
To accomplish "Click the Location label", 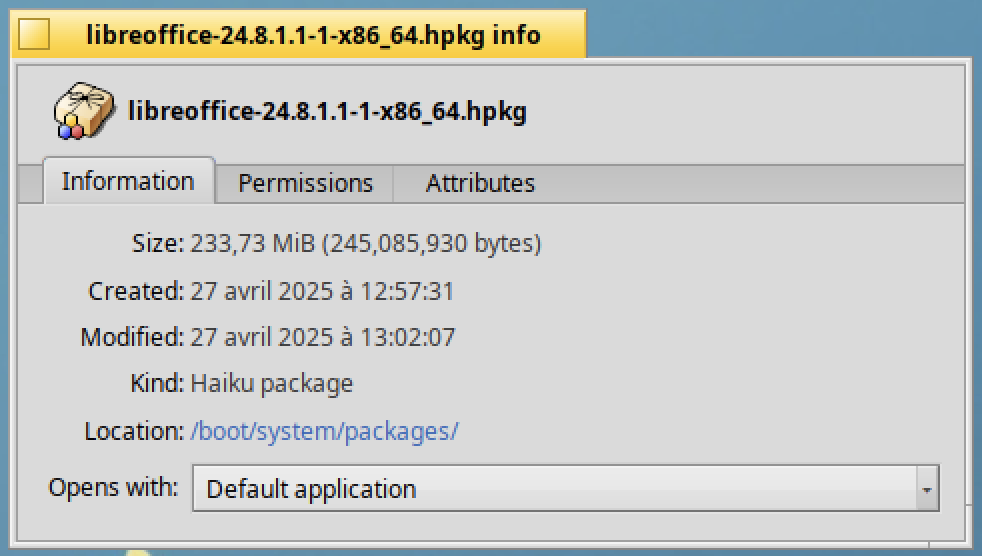I will (134, 431).
